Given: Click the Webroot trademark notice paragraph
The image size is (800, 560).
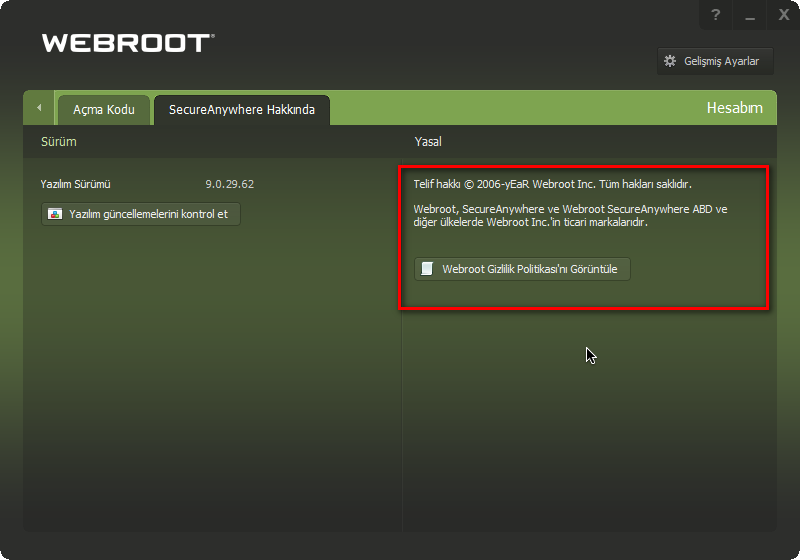Looking at the screenshot, I should pos(570,216).
